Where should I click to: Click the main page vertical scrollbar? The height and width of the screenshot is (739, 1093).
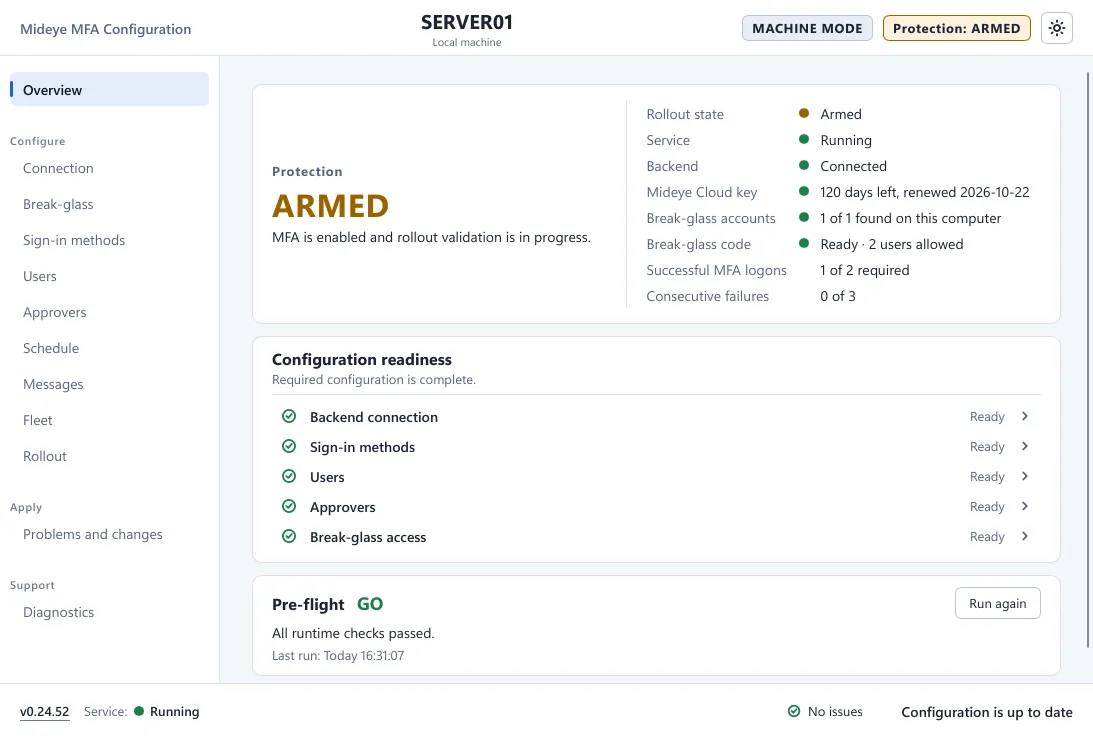point(1088,359)
